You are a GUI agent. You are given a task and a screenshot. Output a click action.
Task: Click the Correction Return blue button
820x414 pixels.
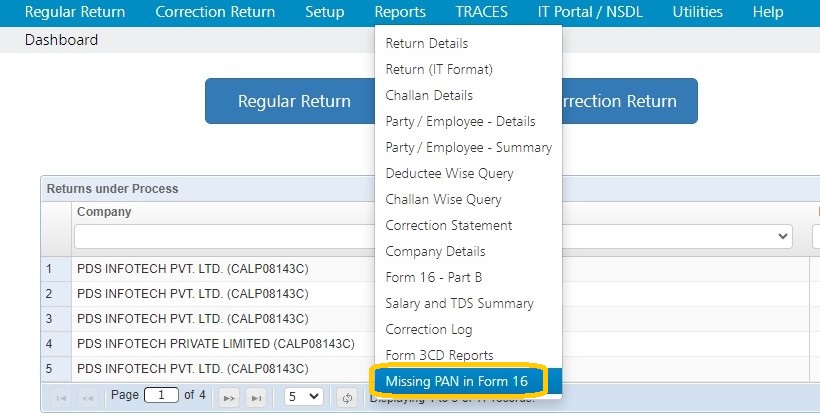point(630,101)
